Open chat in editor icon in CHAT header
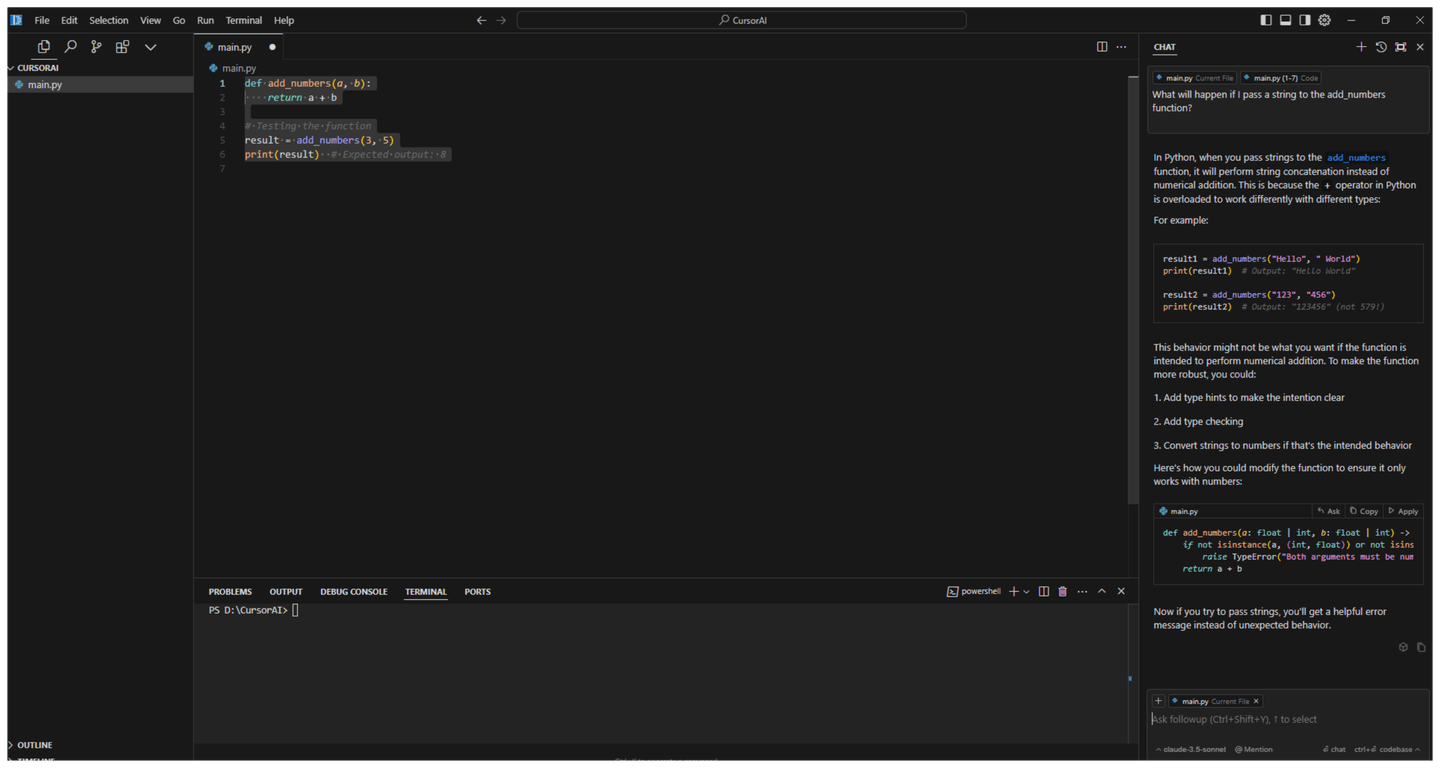 pos(1400,47)
